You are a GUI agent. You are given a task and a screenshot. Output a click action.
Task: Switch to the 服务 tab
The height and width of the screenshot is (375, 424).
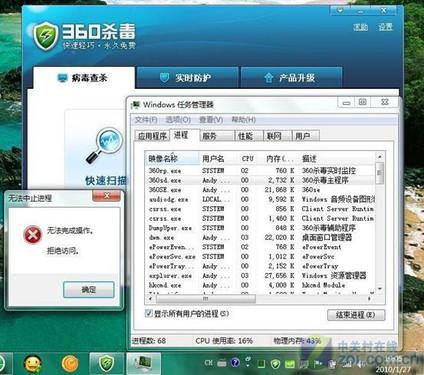coord(217,136)
